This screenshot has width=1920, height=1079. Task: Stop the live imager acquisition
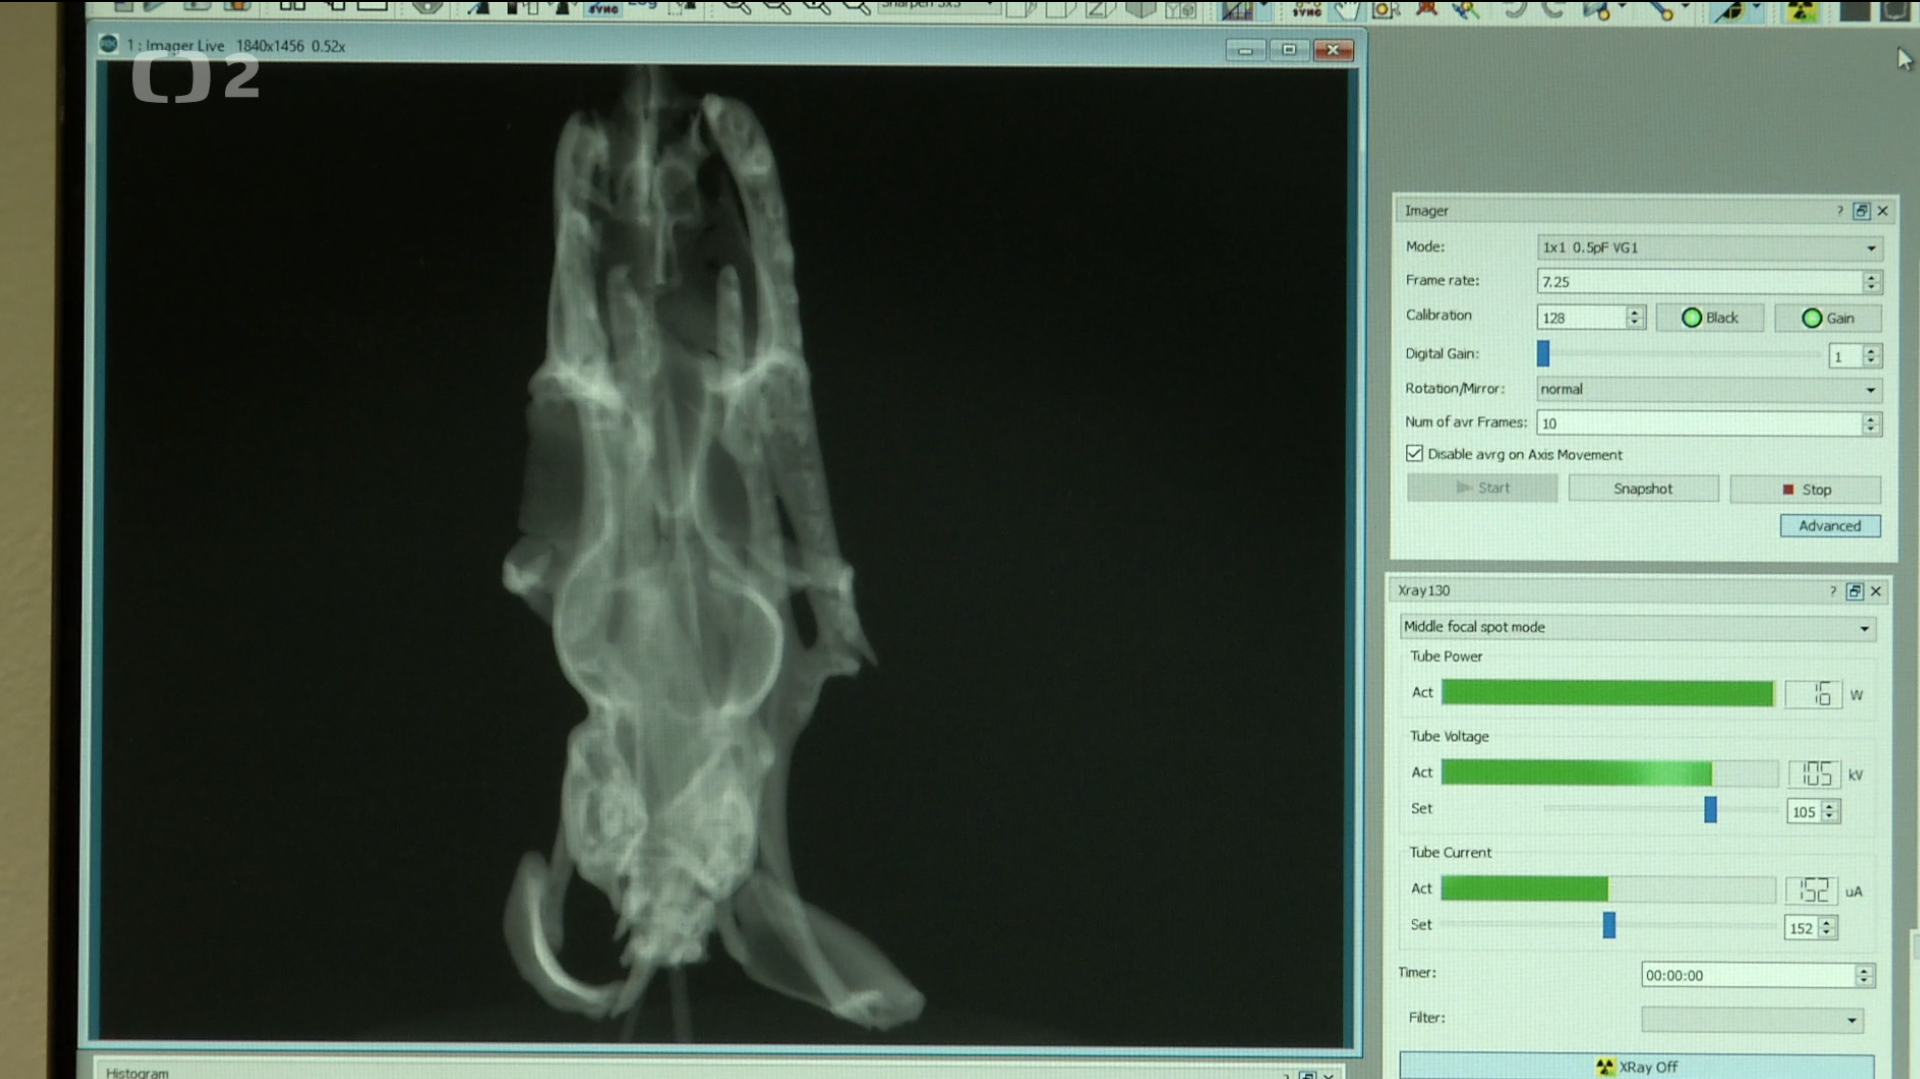click(1805, 489)
